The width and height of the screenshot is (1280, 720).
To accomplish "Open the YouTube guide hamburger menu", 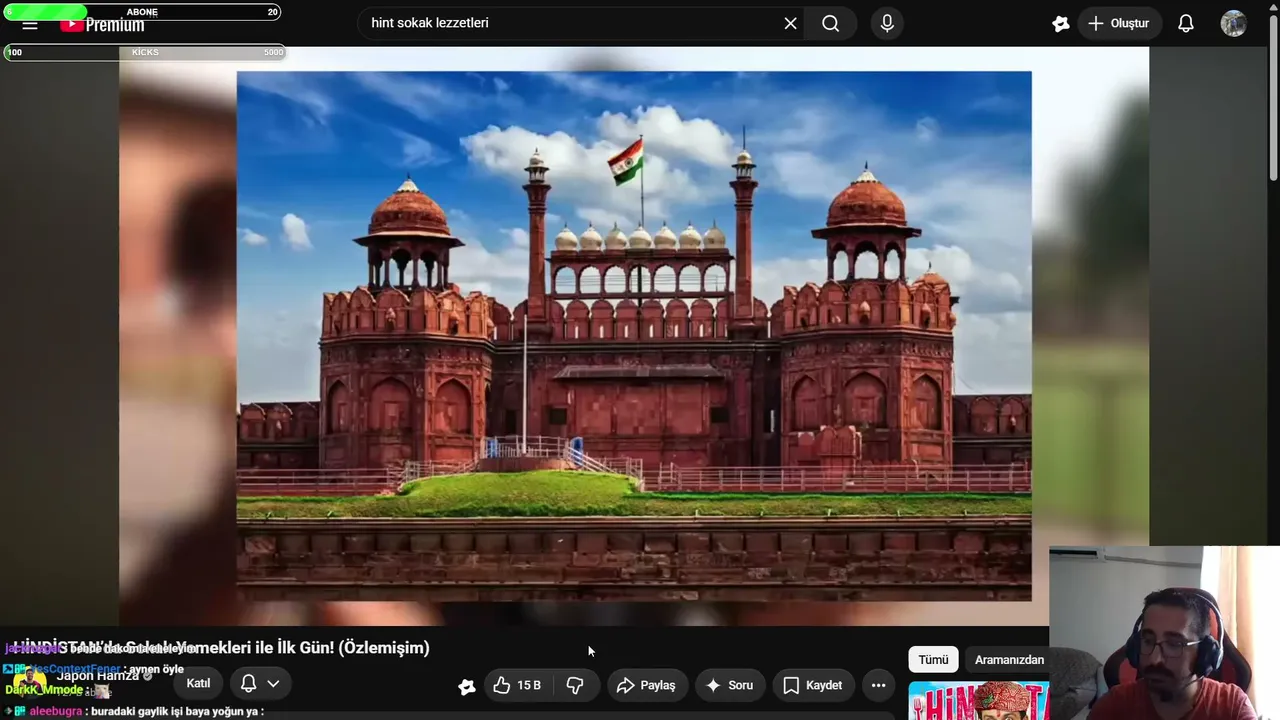I will pyautogui.click(x=29, y=25).
